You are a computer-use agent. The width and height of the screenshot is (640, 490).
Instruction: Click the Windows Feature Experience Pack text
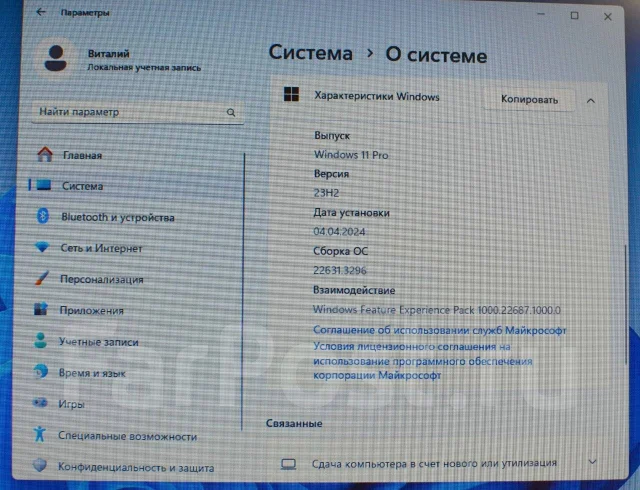436,310
